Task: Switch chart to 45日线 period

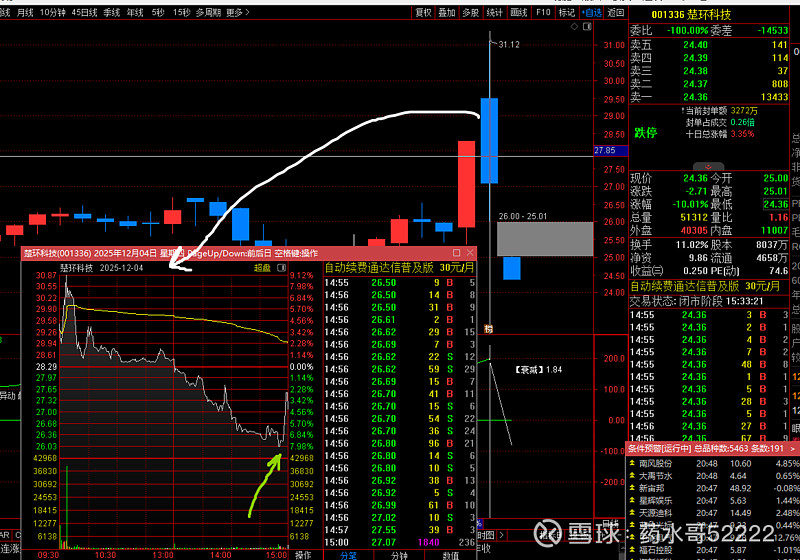Action: point(85,12)
